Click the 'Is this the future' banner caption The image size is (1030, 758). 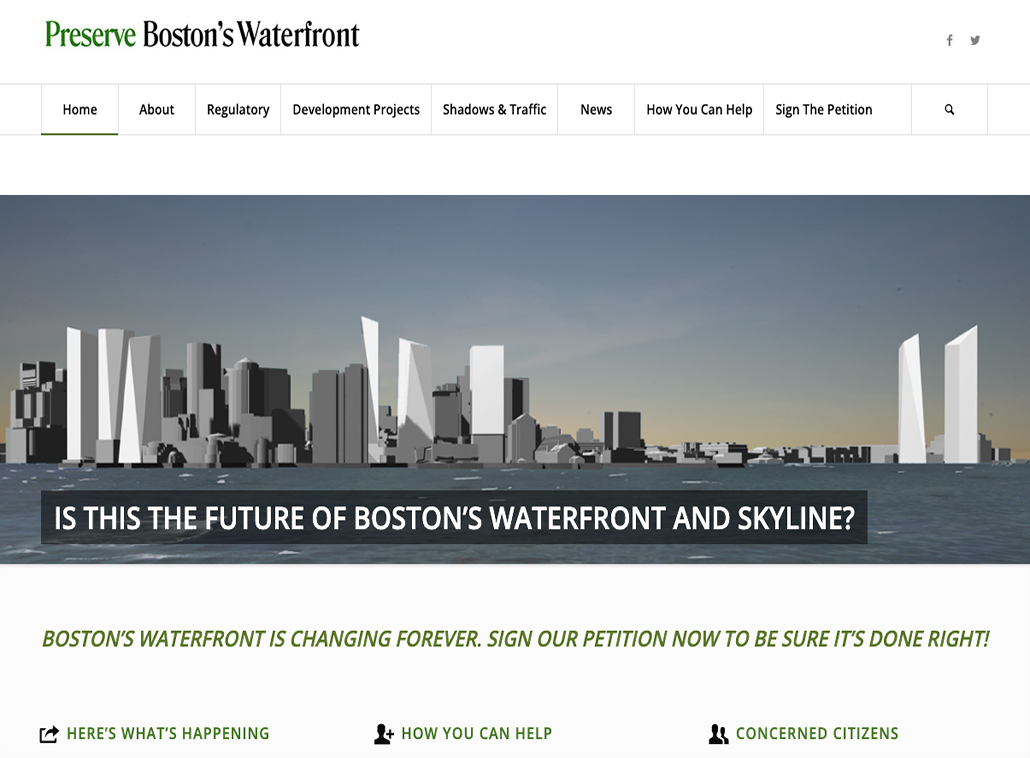pyautogui.click(x=454, y=518)
